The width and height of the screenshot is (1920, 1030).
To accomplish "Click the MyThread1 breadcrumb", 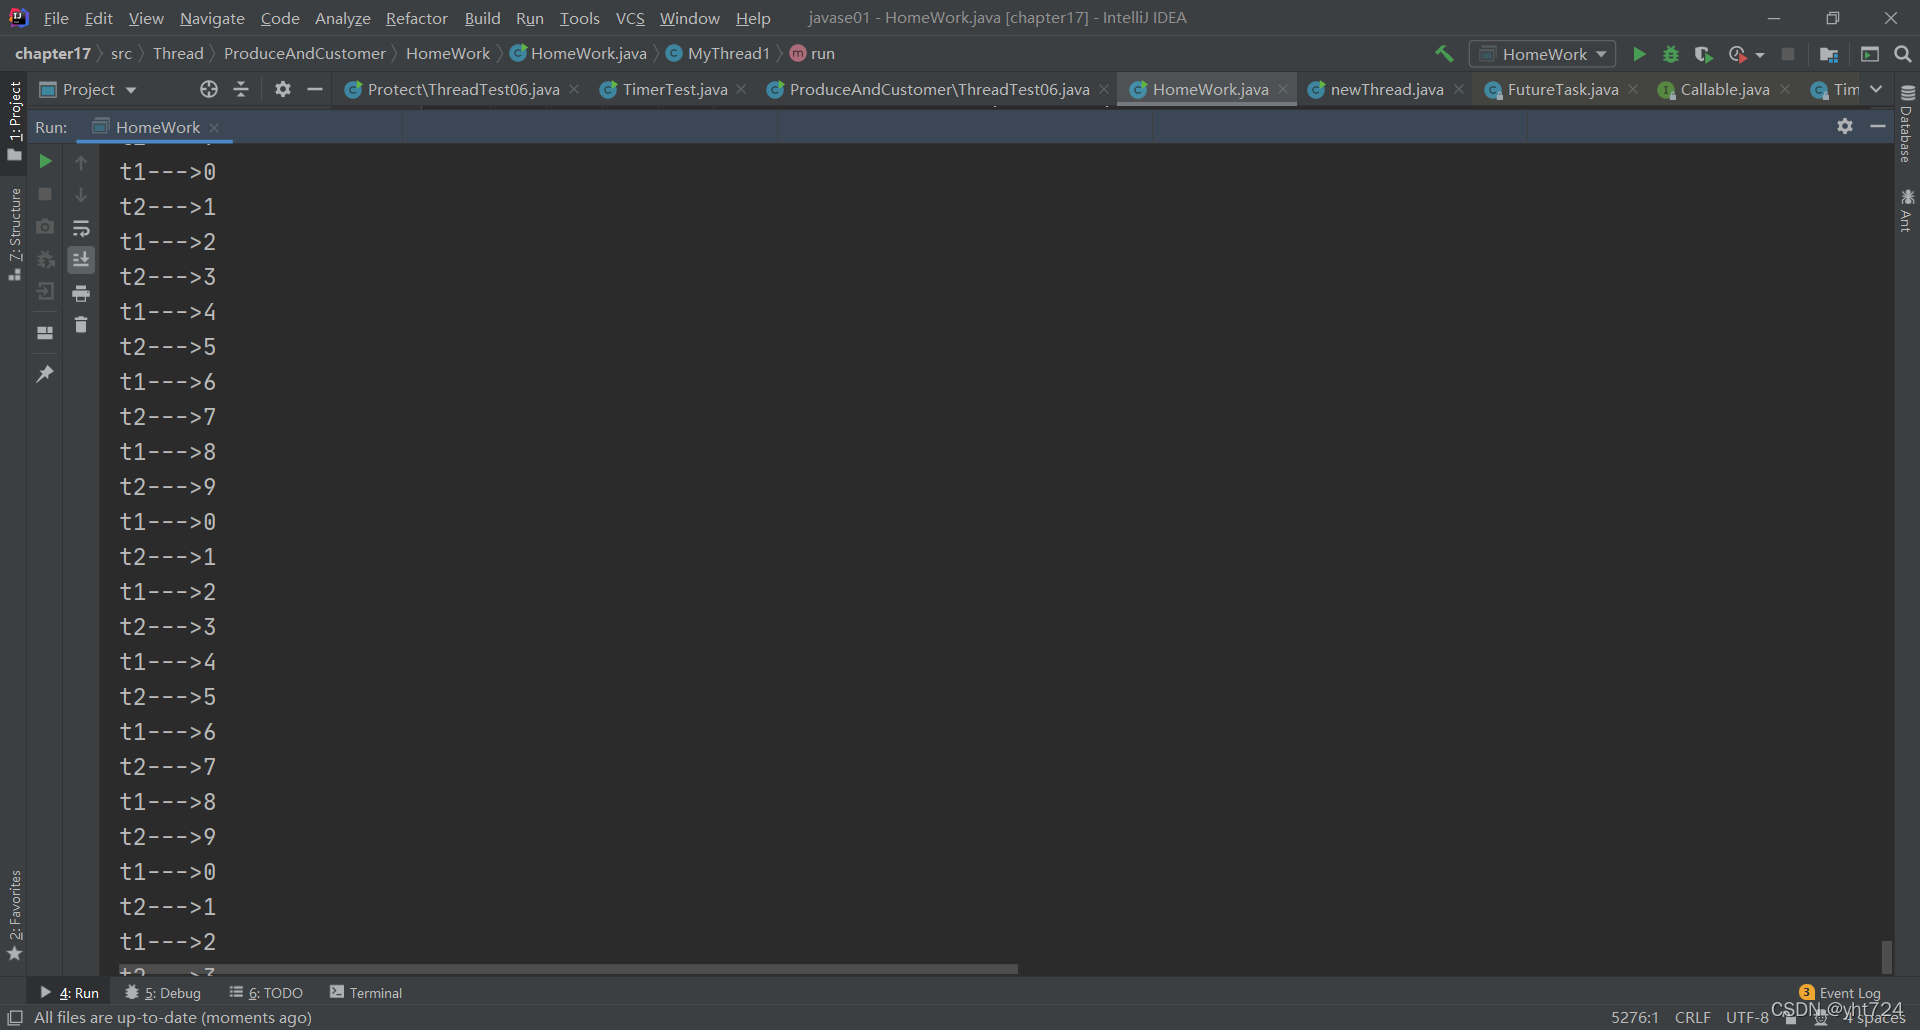I will coord(718,54).
